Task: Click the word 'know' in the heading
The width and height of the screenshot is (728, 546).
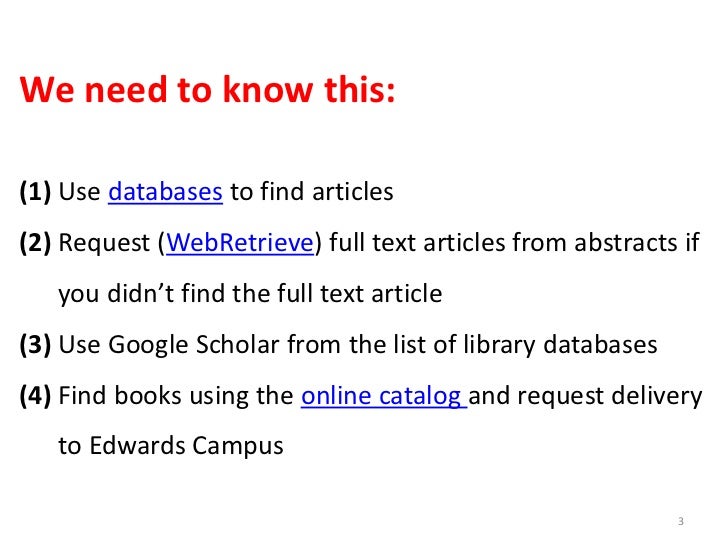Action: coord(268,89)
